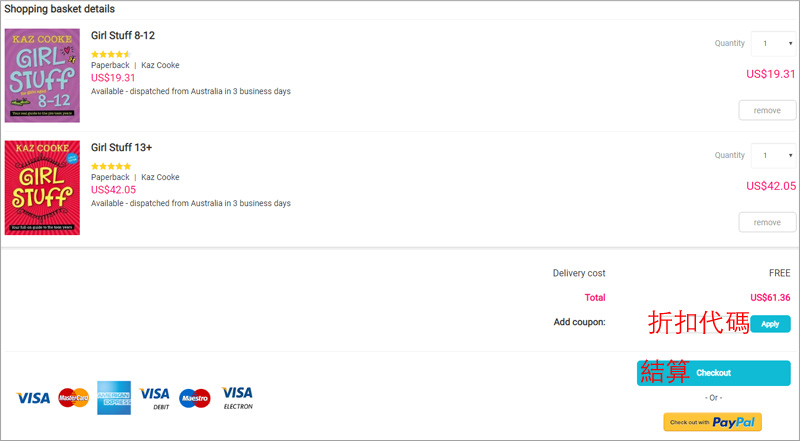Click the Visa card logo icon
Screen dimensions: 800x441
33,398
